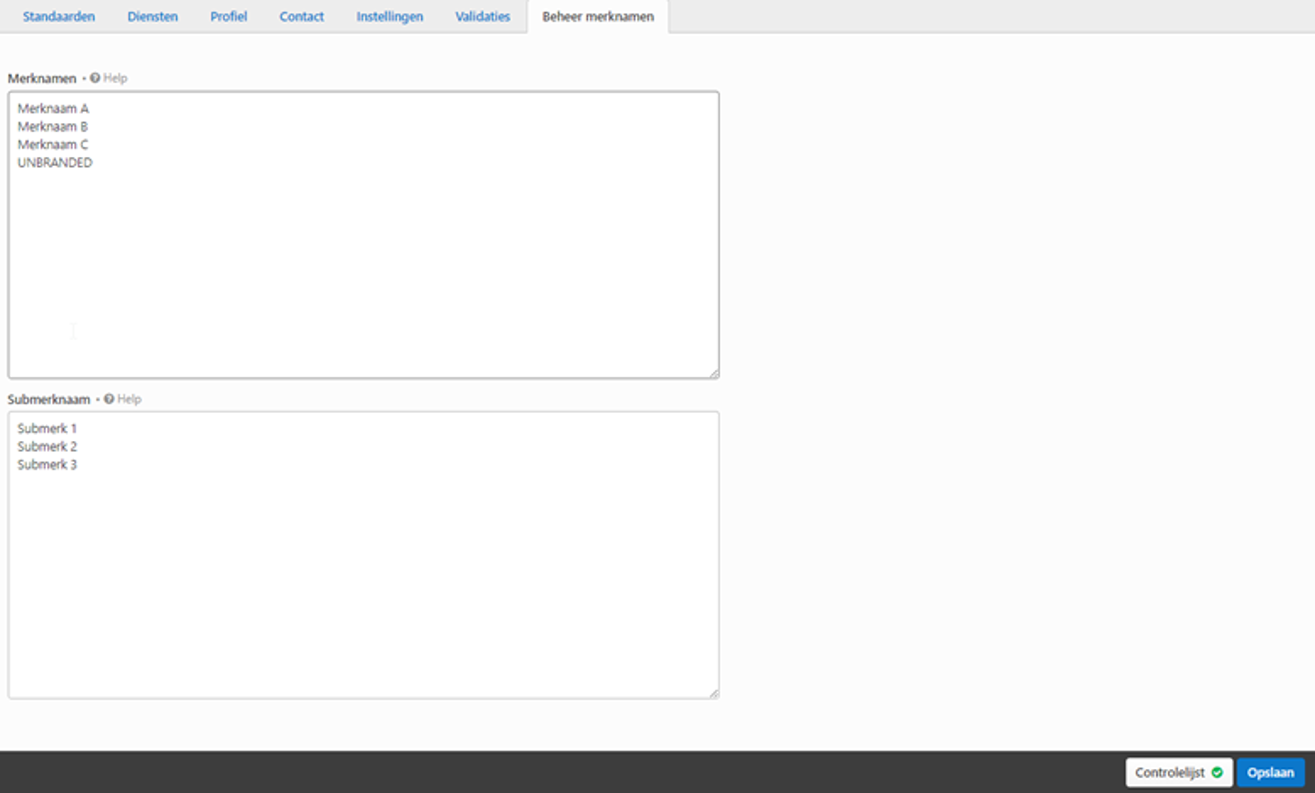Open the Diensten tab
This screenshot has width=1315, height=793.
[152, 16]
